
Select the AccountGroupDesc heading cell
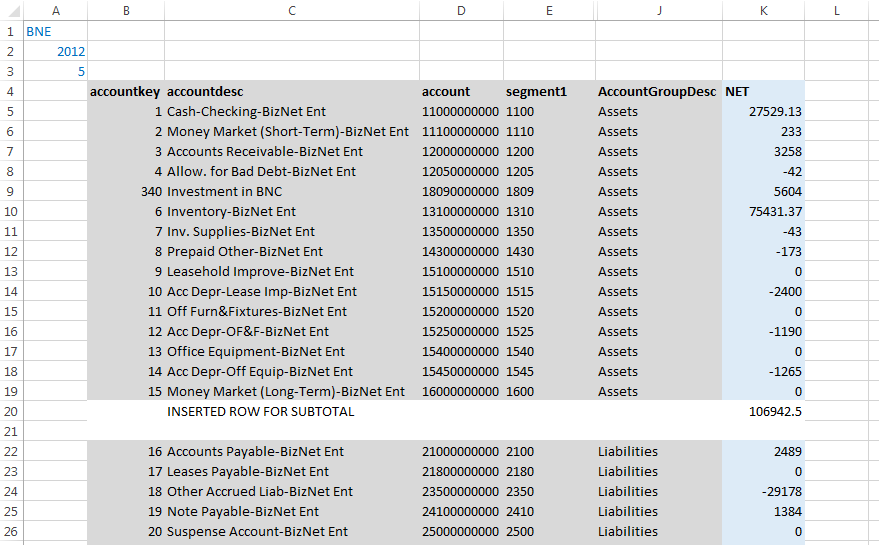coord(658,91)
